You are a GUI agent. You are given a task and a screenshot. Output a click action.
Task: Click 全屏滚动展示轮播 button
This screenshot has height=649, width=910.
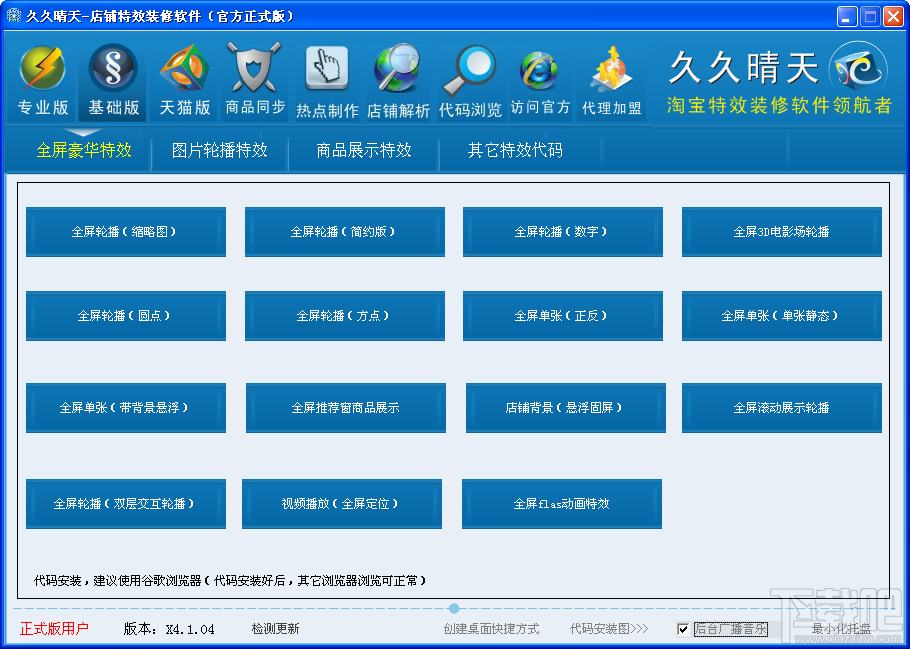782,408
